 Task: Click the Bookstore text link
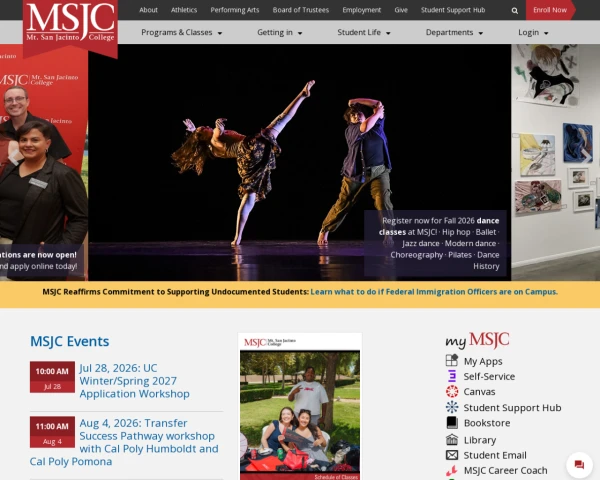[x=487, y=423]
